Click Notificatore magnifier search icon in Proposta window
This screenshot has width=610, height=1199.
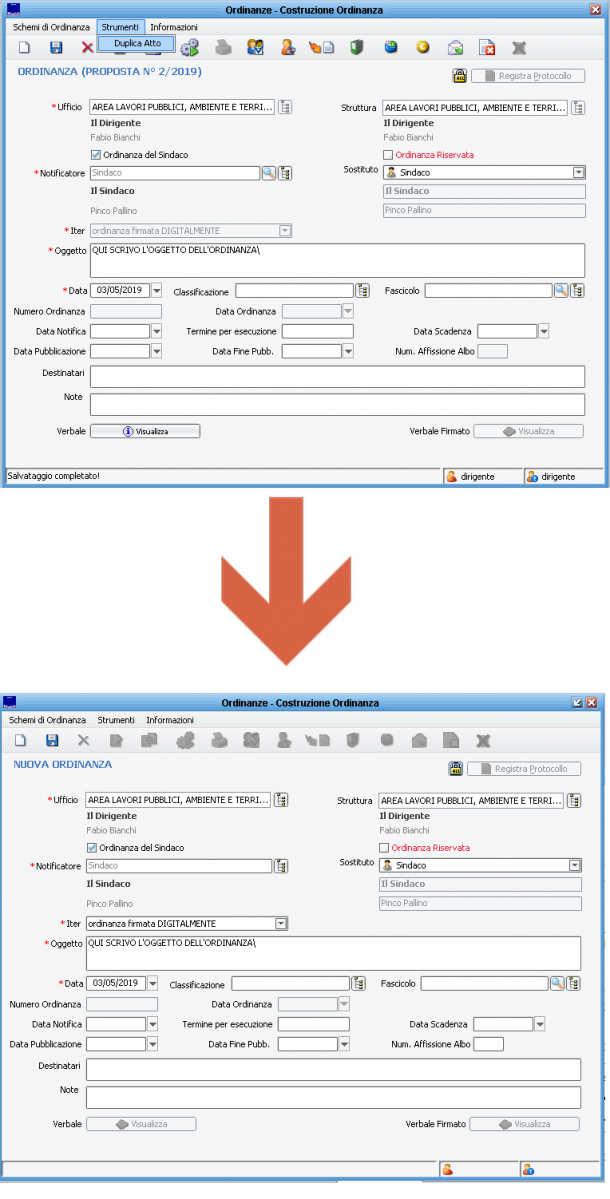click(x=268, y=174)
